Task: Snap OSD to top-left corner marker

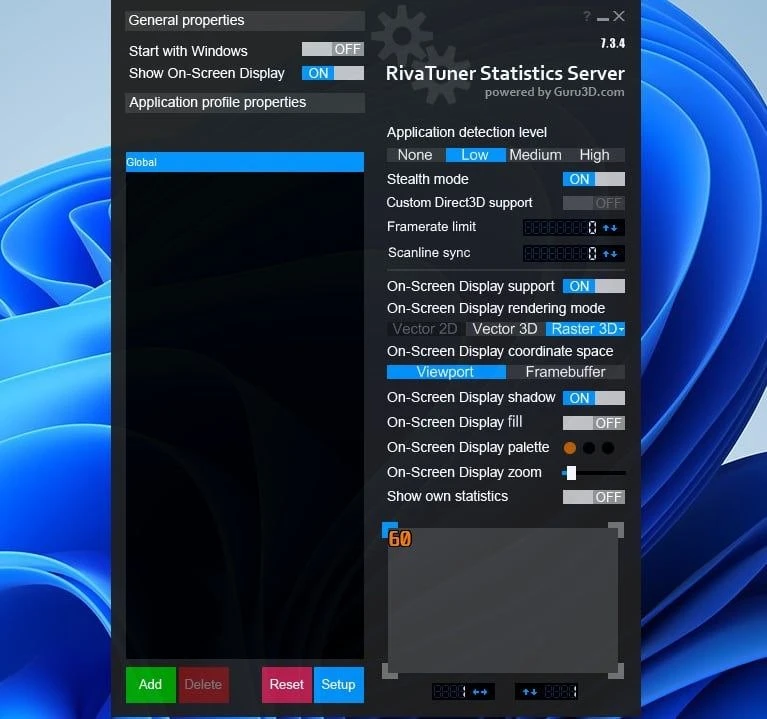Action: [389, 530]
